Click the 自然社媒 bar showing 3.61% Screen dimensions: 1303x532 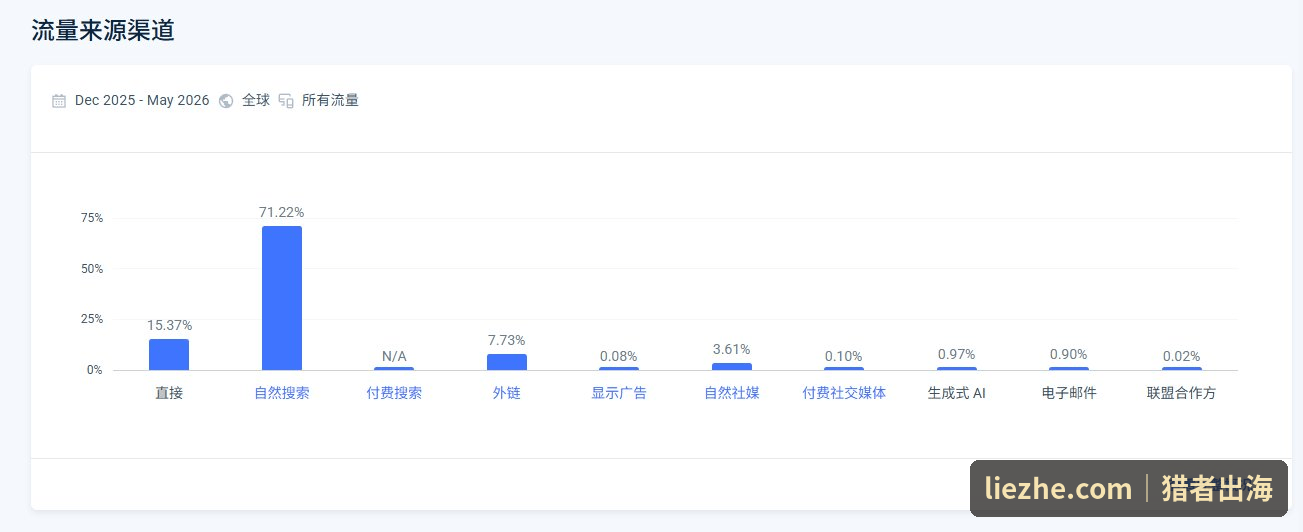coord(732,366)
